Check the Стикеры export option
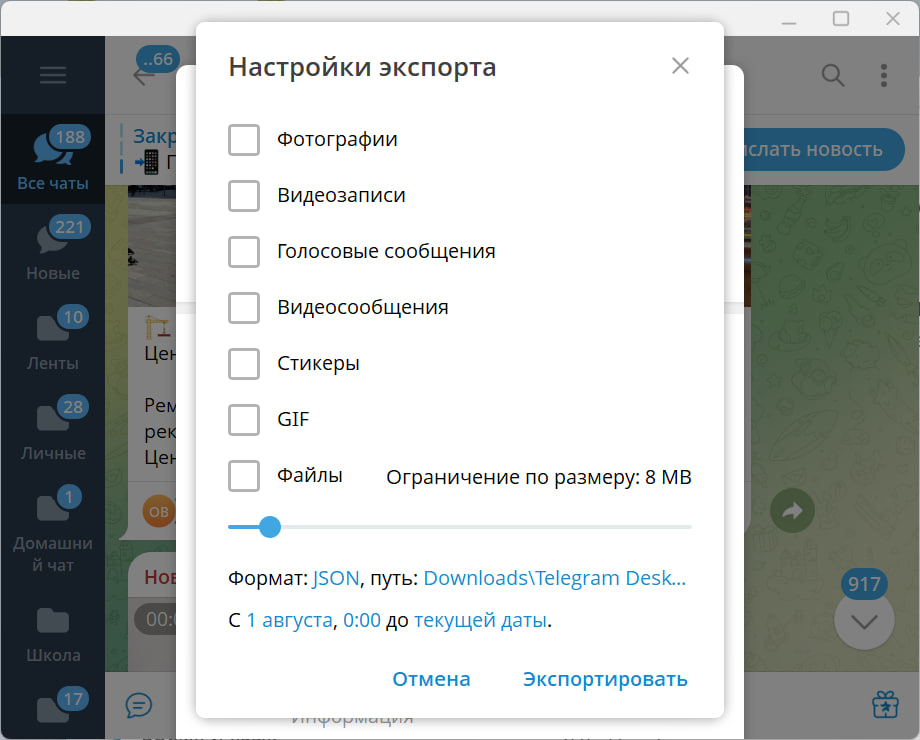Screen dimensions: 920x740 (x=244, y=364)
